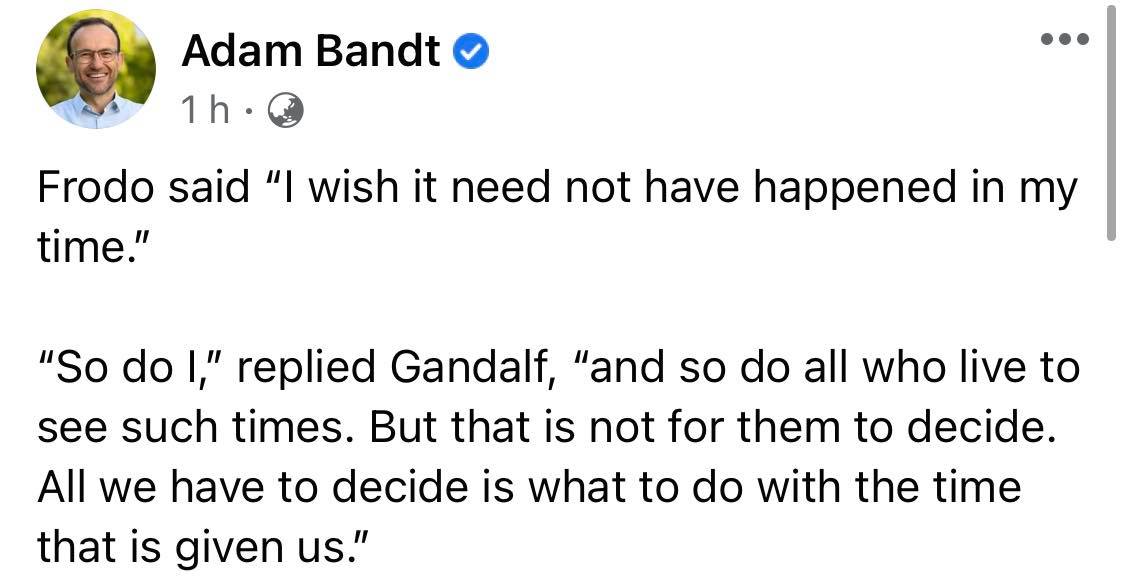
Task: Open Adam Bandt's profile picture
Action: coord(96,69)
